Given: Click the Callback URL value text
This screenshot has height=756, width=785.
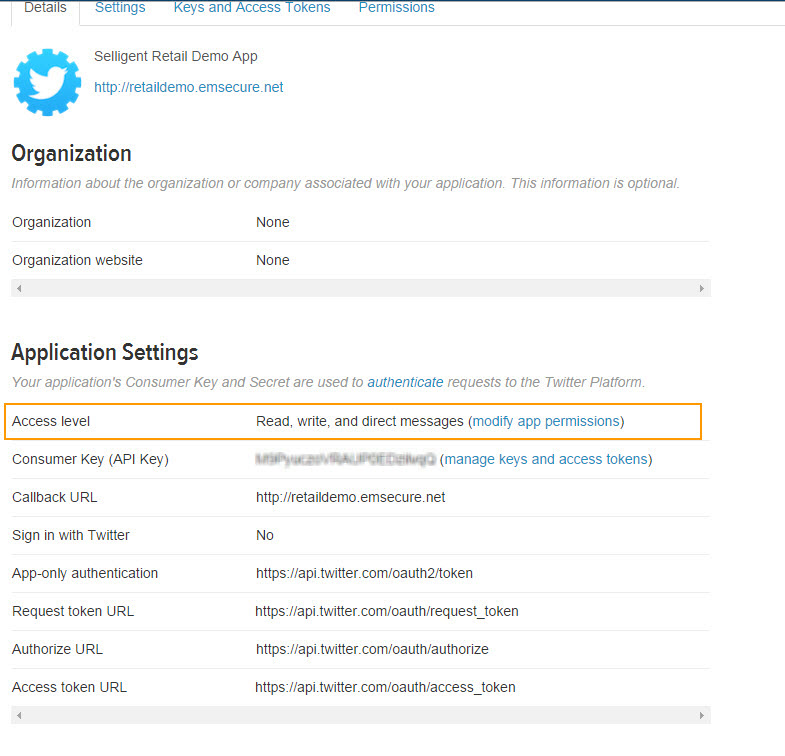Looking at the screenshot, I should point(350,497).
